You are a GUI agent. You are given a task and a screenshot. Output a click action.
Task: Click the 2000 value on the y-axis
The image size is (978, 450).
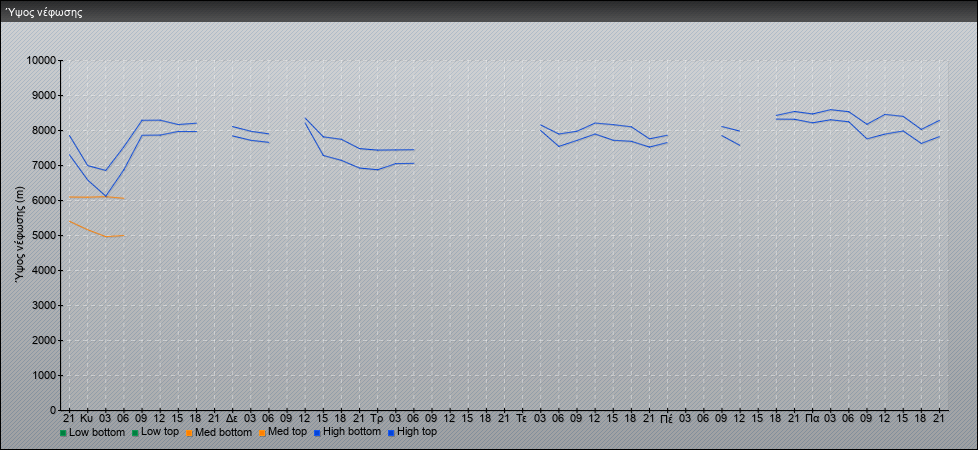point(44,340)
